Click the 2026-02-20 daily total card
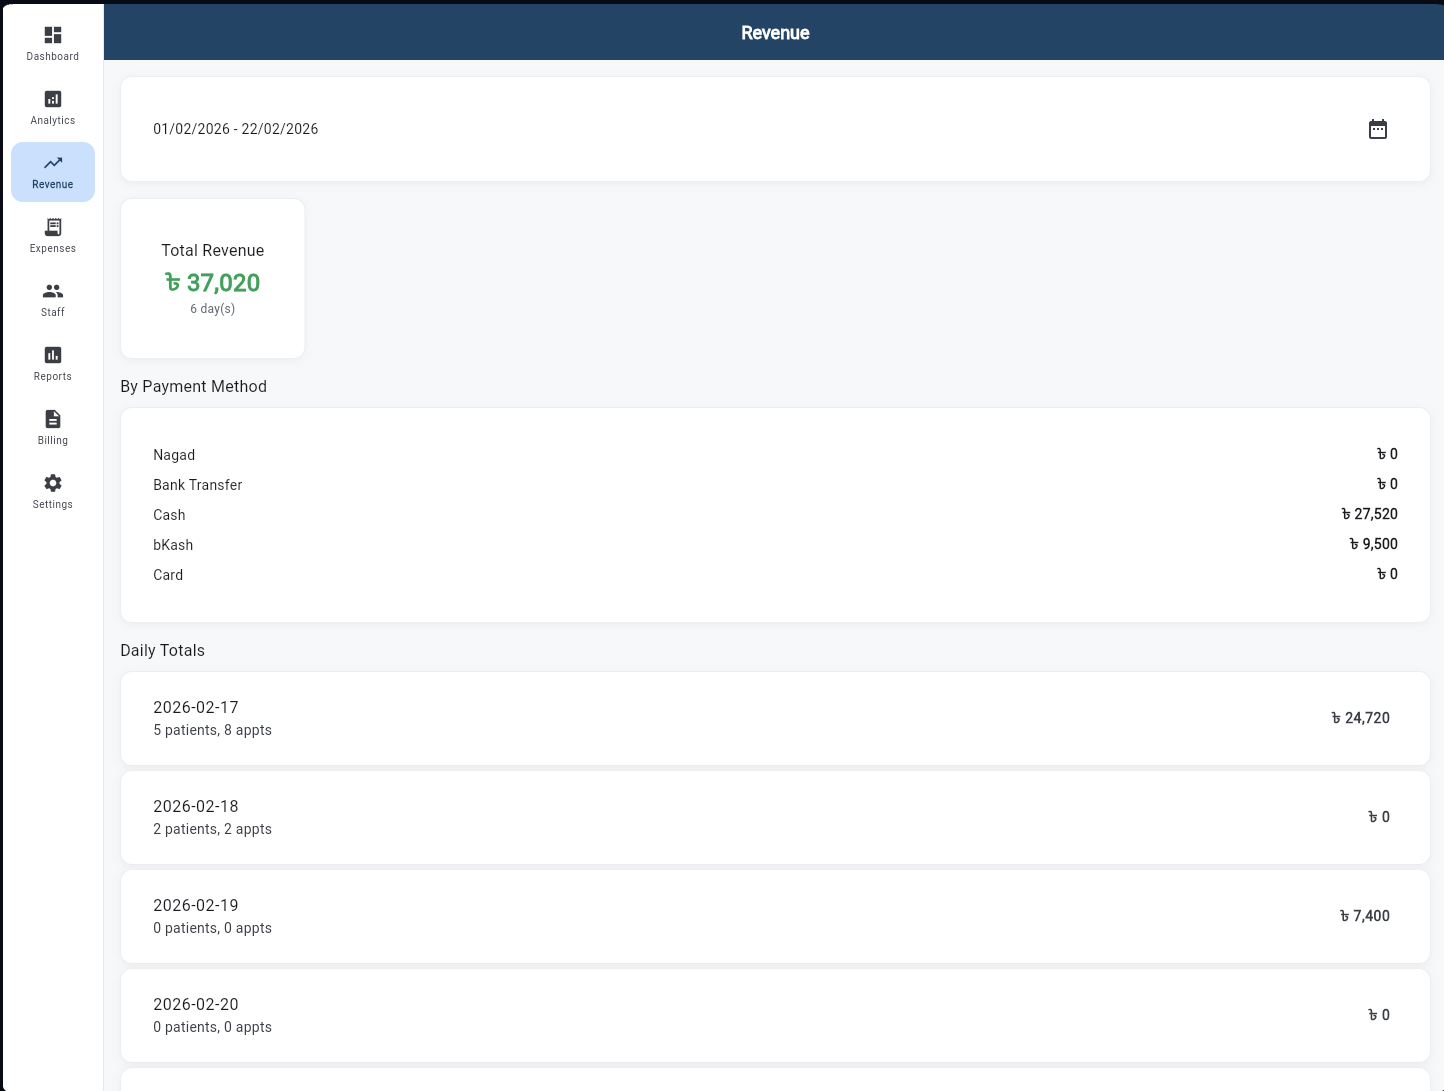 pos(775,1015)
